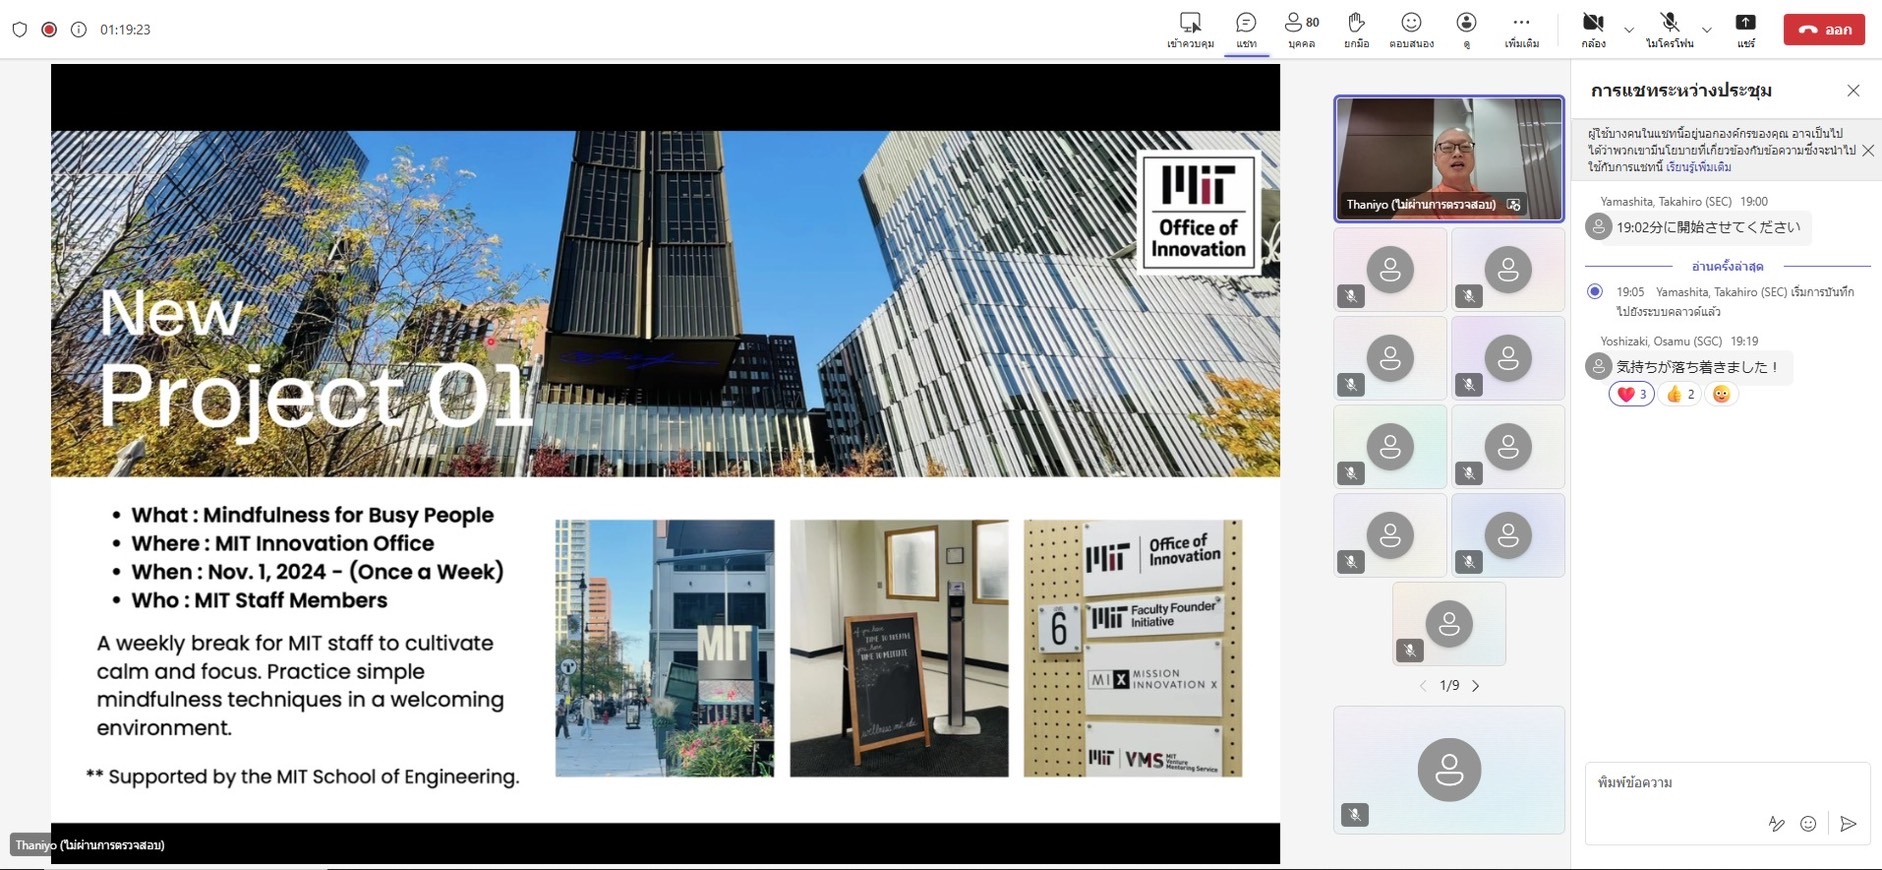
Task: Toggle the camera (กล้อง) on
Action: pyautogui.click(x=1593, y=29)
